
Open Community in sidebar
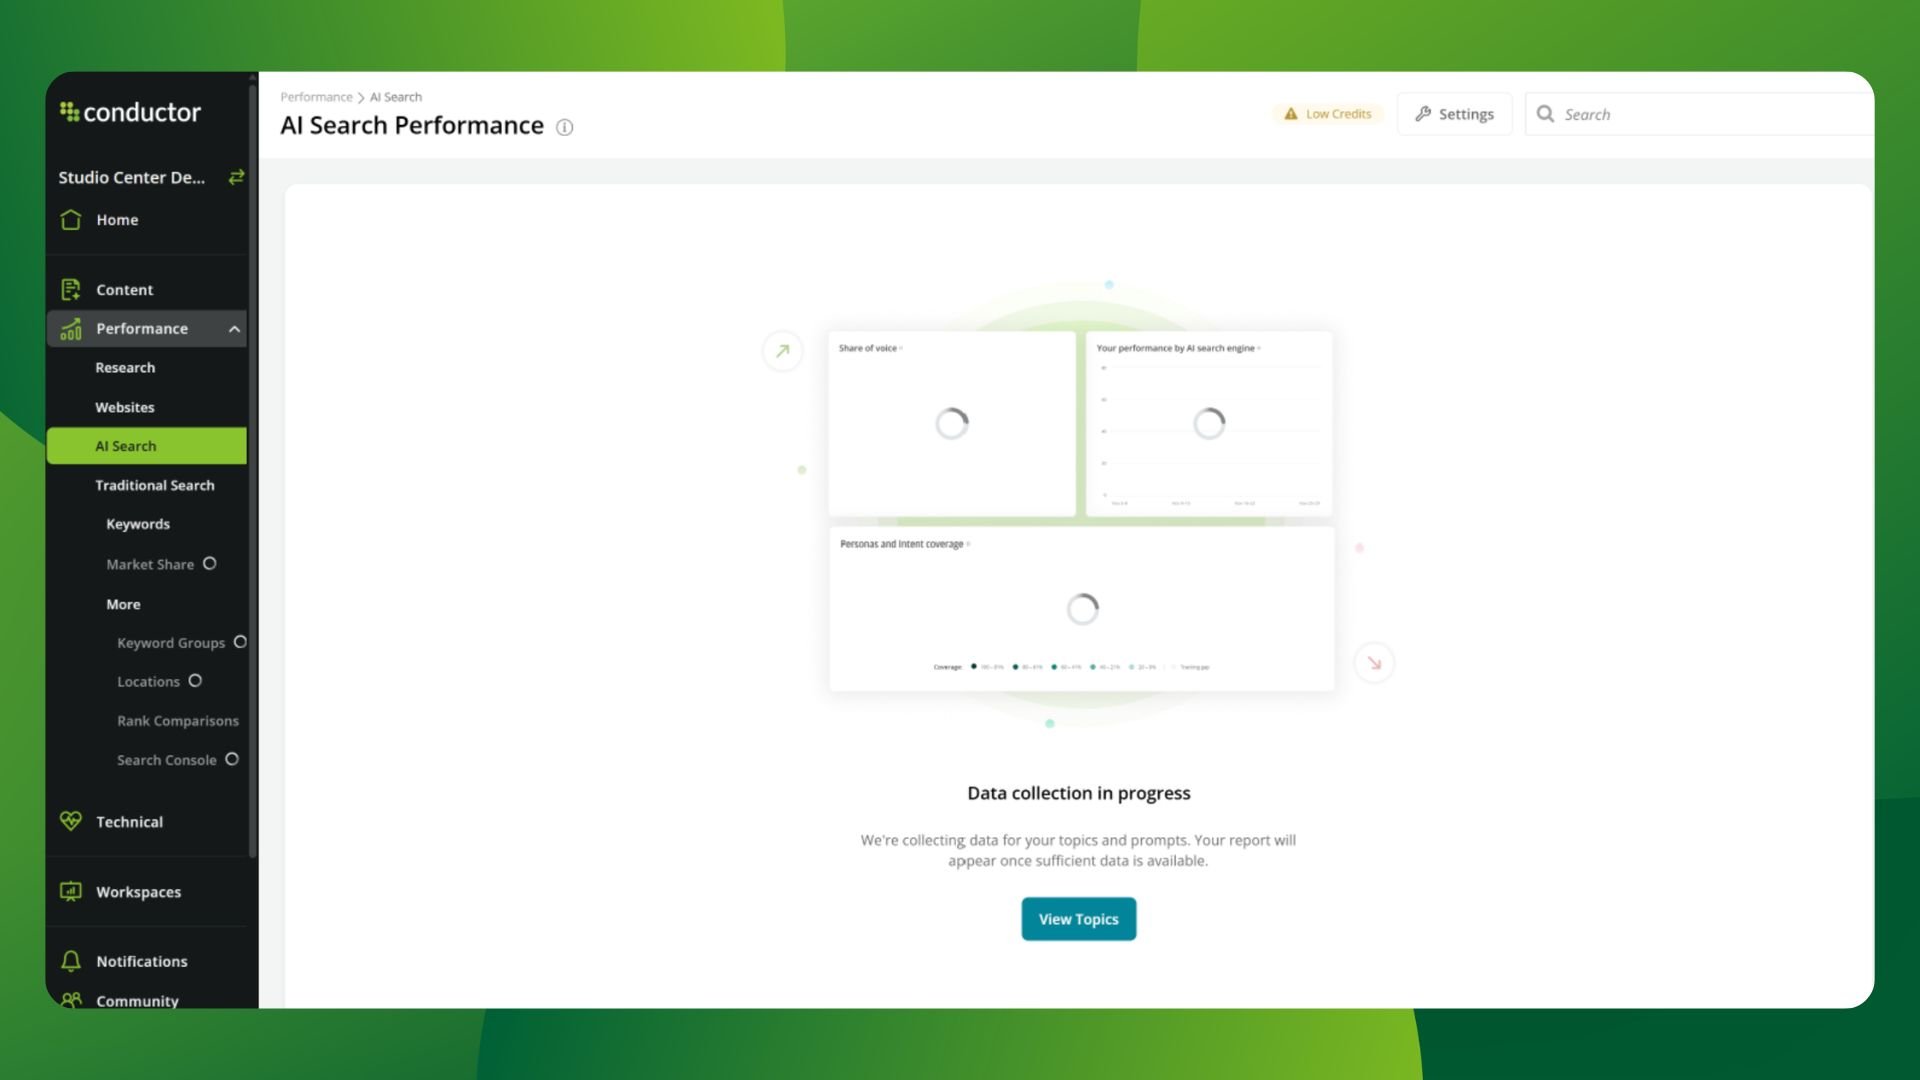137,1000
